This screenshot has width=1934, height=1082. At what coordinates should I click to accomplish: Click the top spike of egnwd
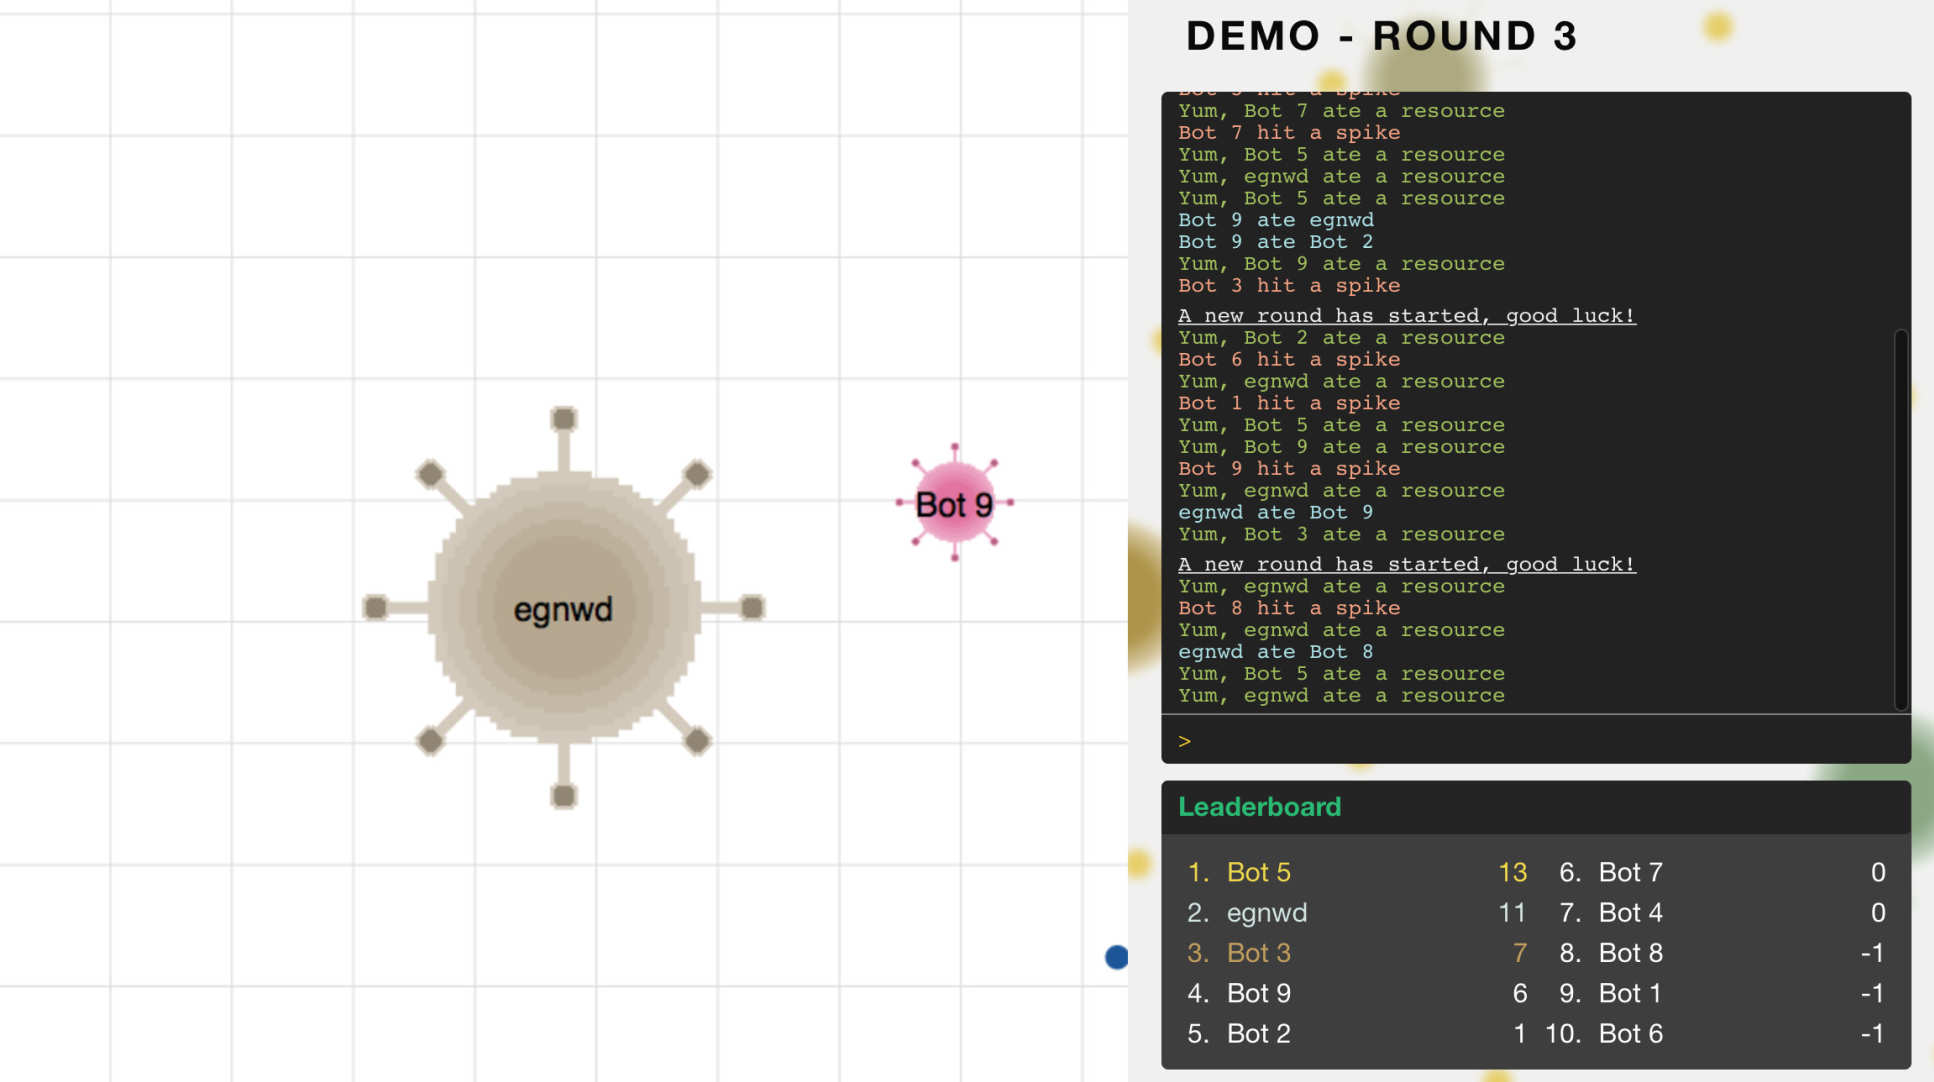(x=564, y=418)
